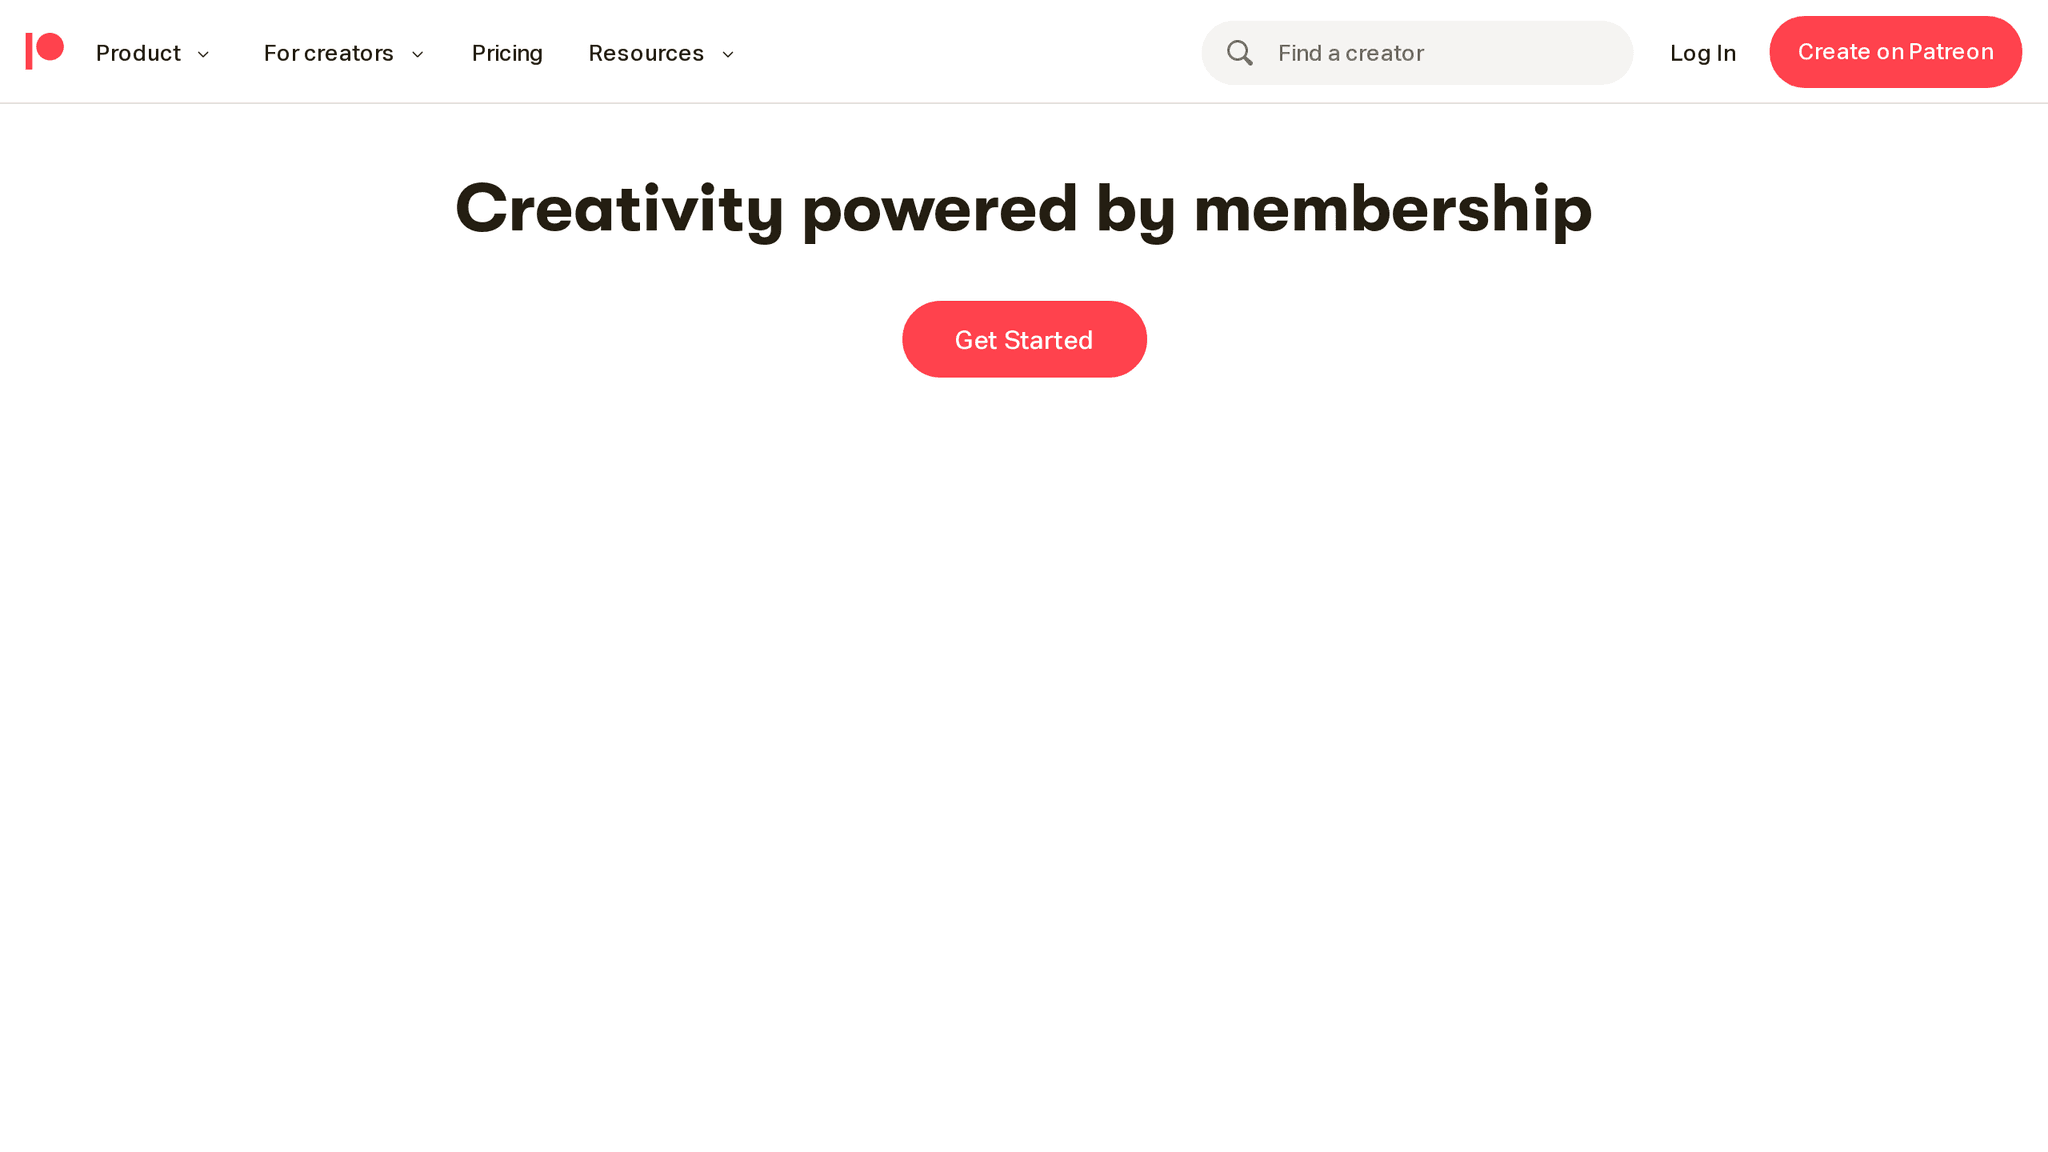The image size is (2048, 1152).
Task: Return home via the Patreon logo
Action: coord(44,51)
